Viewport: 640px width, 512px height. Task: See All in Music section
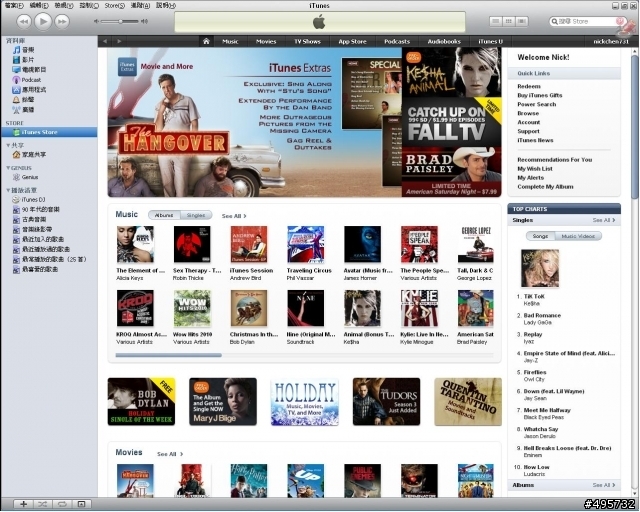pyautogui.click(x=234, y=216)
